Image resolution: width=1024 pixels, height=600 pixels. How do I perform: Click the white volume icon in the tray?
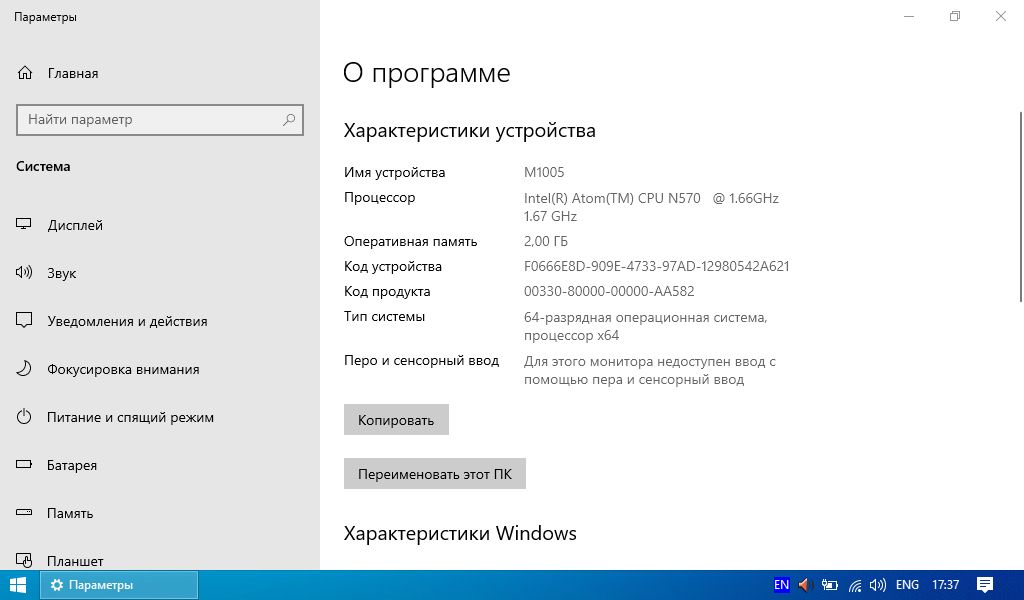click(x=878, y=585)
